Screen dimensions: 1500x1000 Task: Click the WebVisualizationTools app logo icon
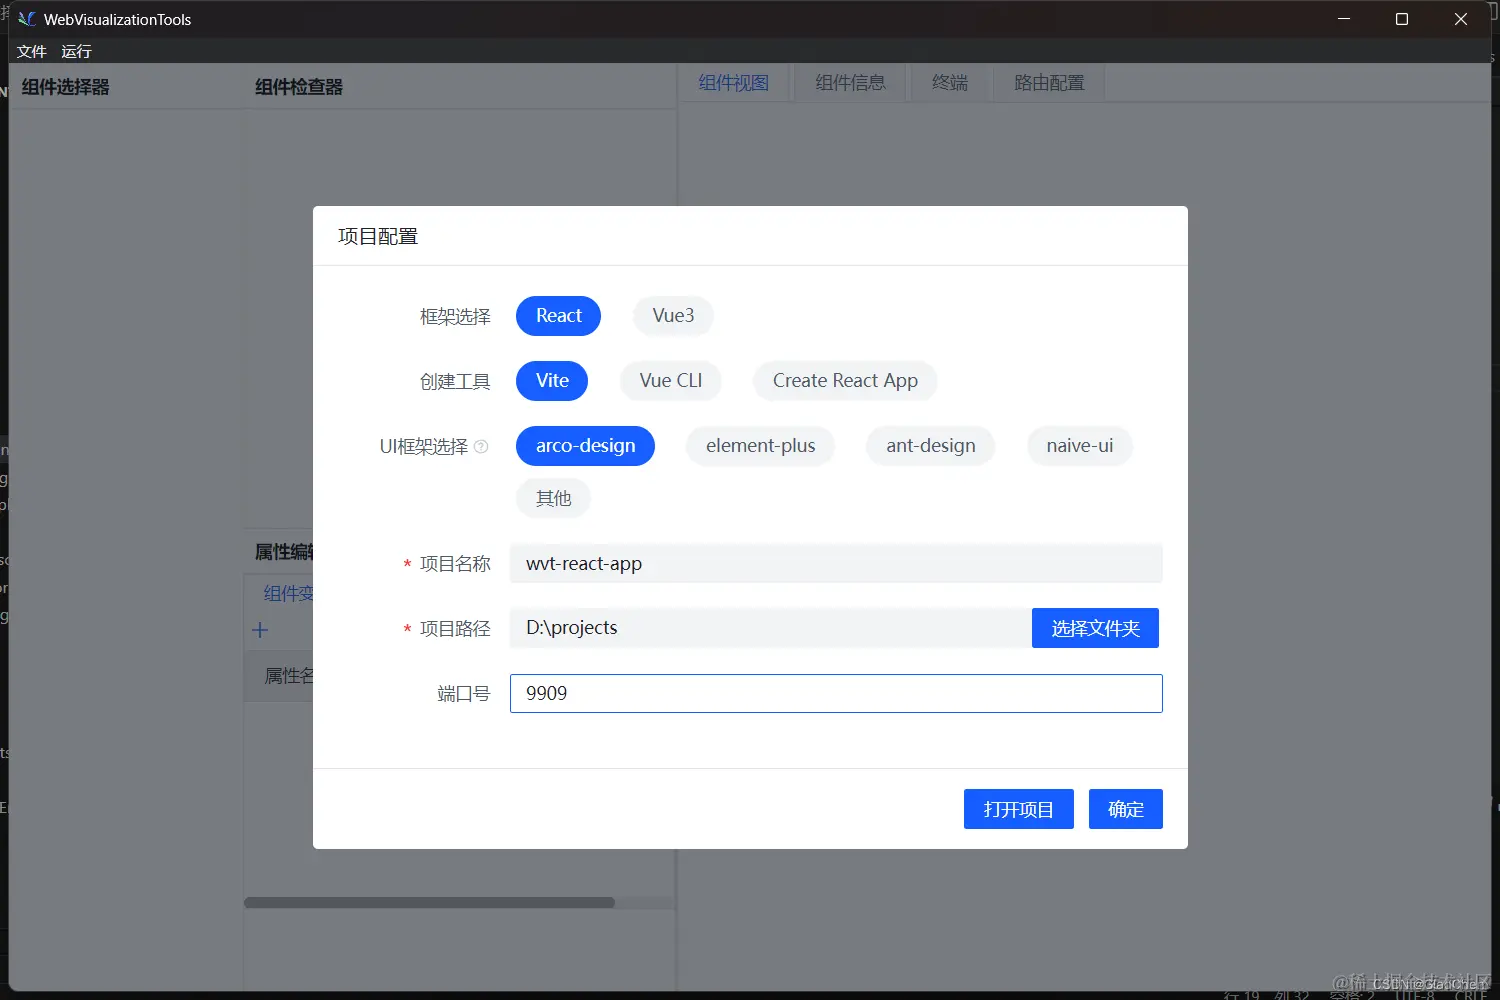coord(27,19)
